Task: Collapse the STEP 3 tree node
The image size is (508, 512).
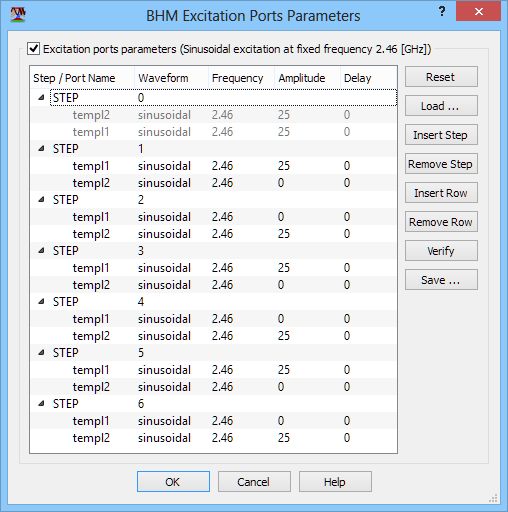Action: click(x=41, y=250)
